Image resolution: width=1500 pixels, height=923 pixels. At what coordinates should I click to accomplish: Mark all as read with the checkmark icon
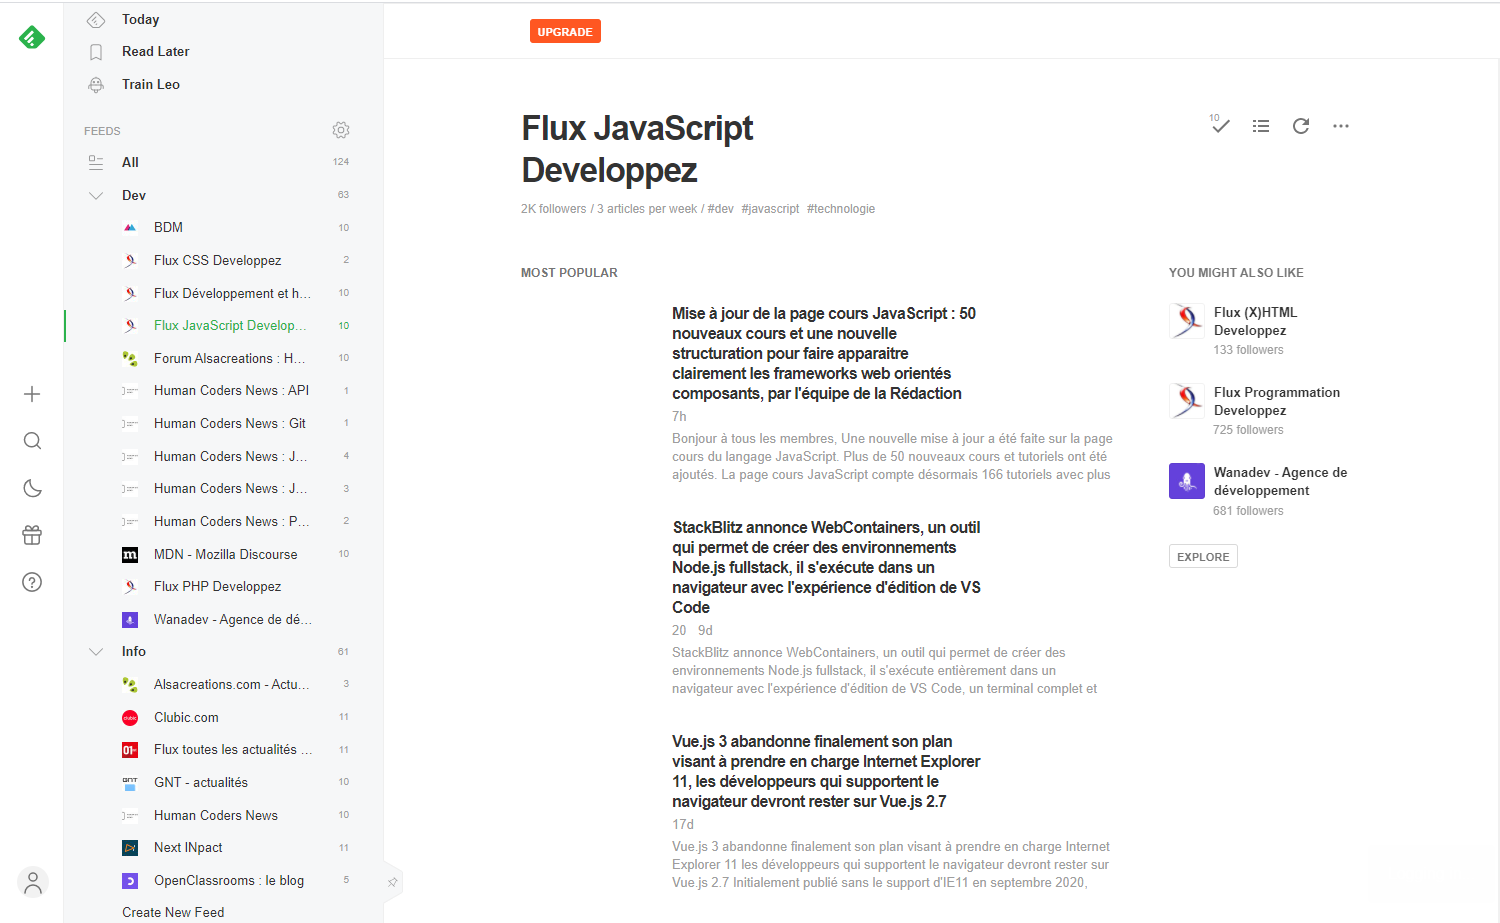(1220, 125)
